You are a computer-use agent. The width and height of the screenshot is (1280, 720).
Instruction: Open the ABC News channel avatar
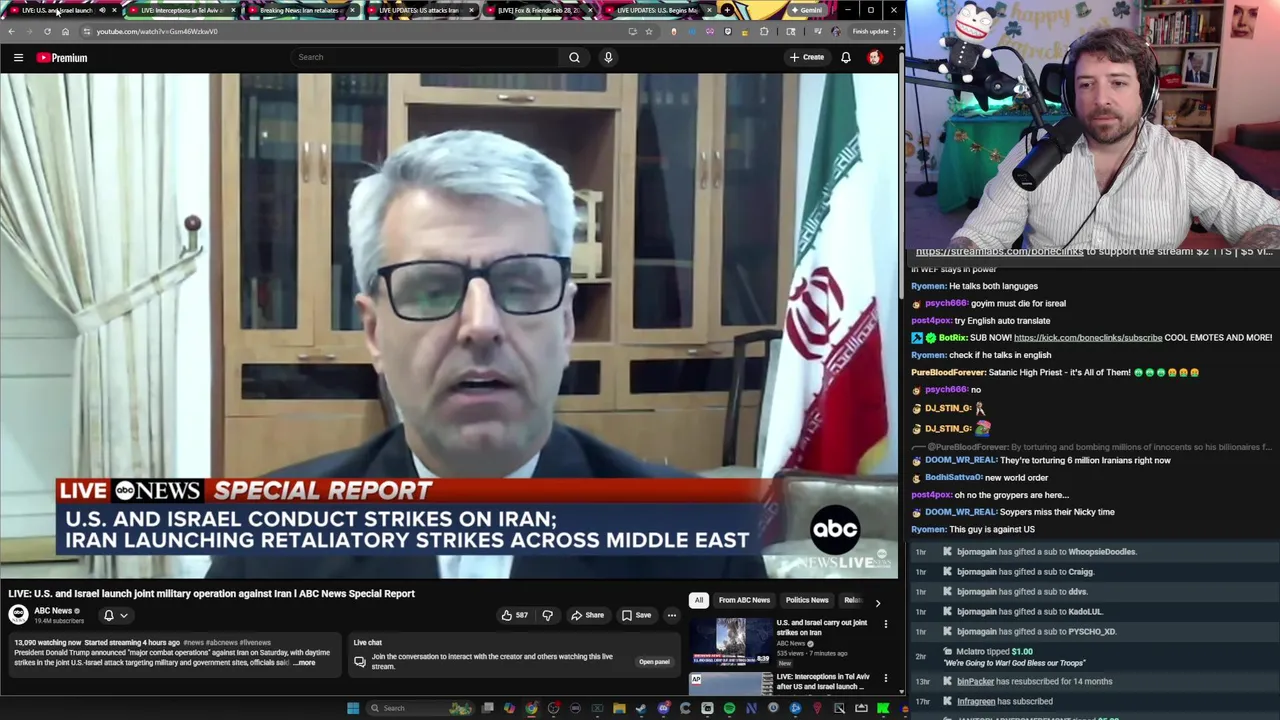coord(18,614)
